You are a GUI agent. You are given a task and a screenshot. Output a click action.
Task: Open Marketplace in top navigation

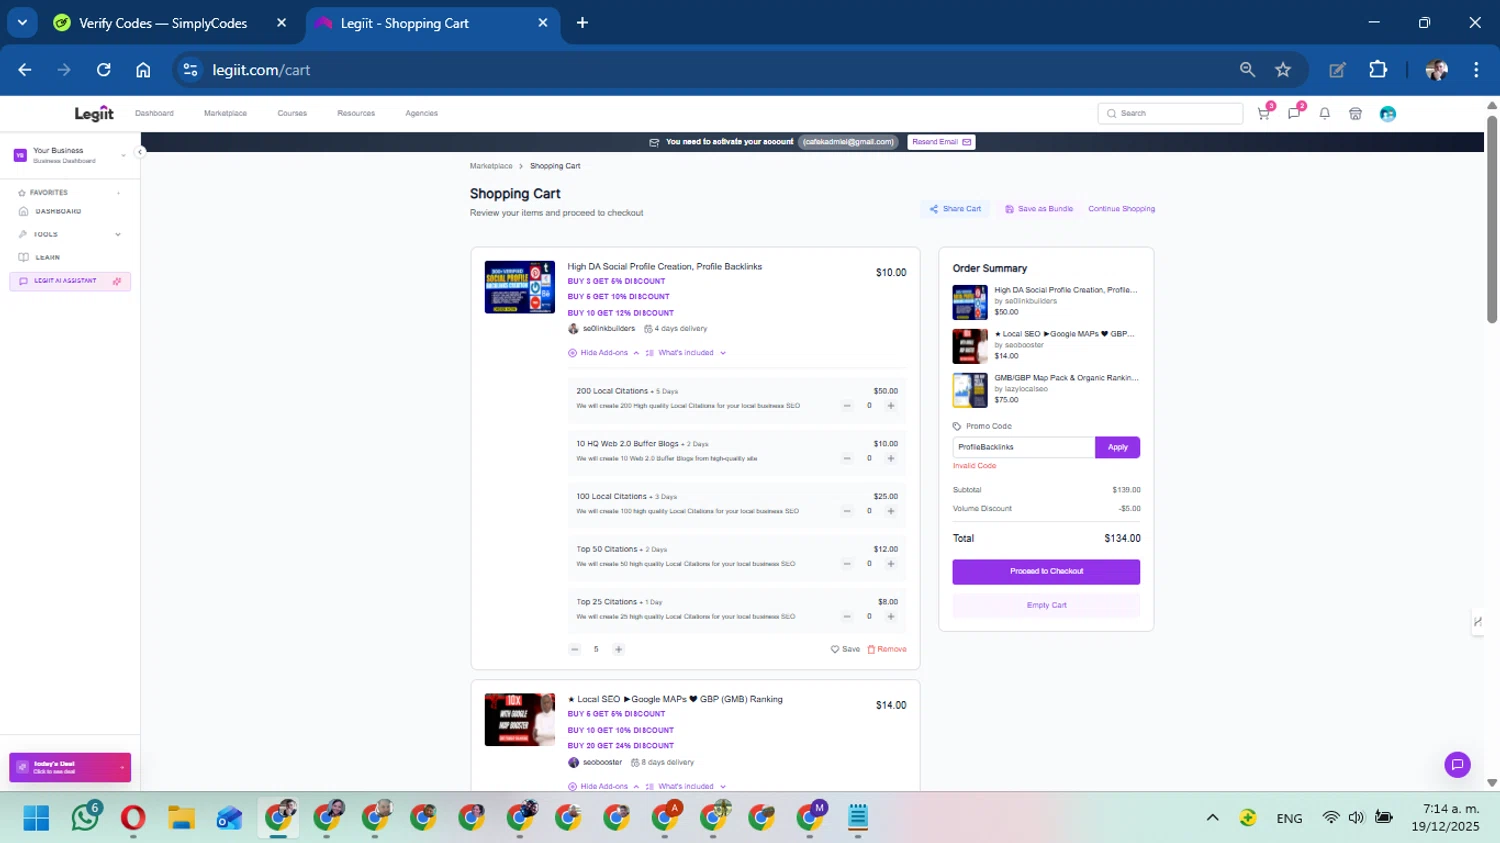tap(225, 113)
